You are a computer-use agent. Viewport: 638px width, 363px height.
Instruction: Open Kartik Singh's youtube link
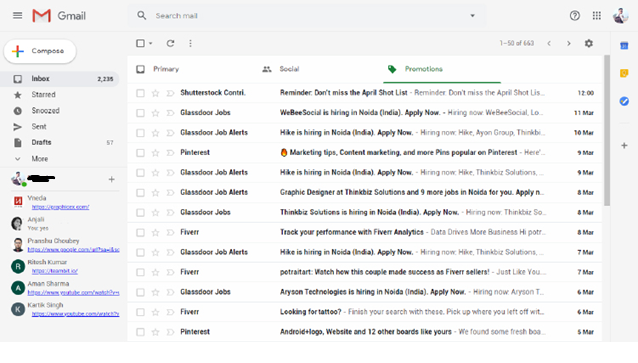[x=76, y=314]
